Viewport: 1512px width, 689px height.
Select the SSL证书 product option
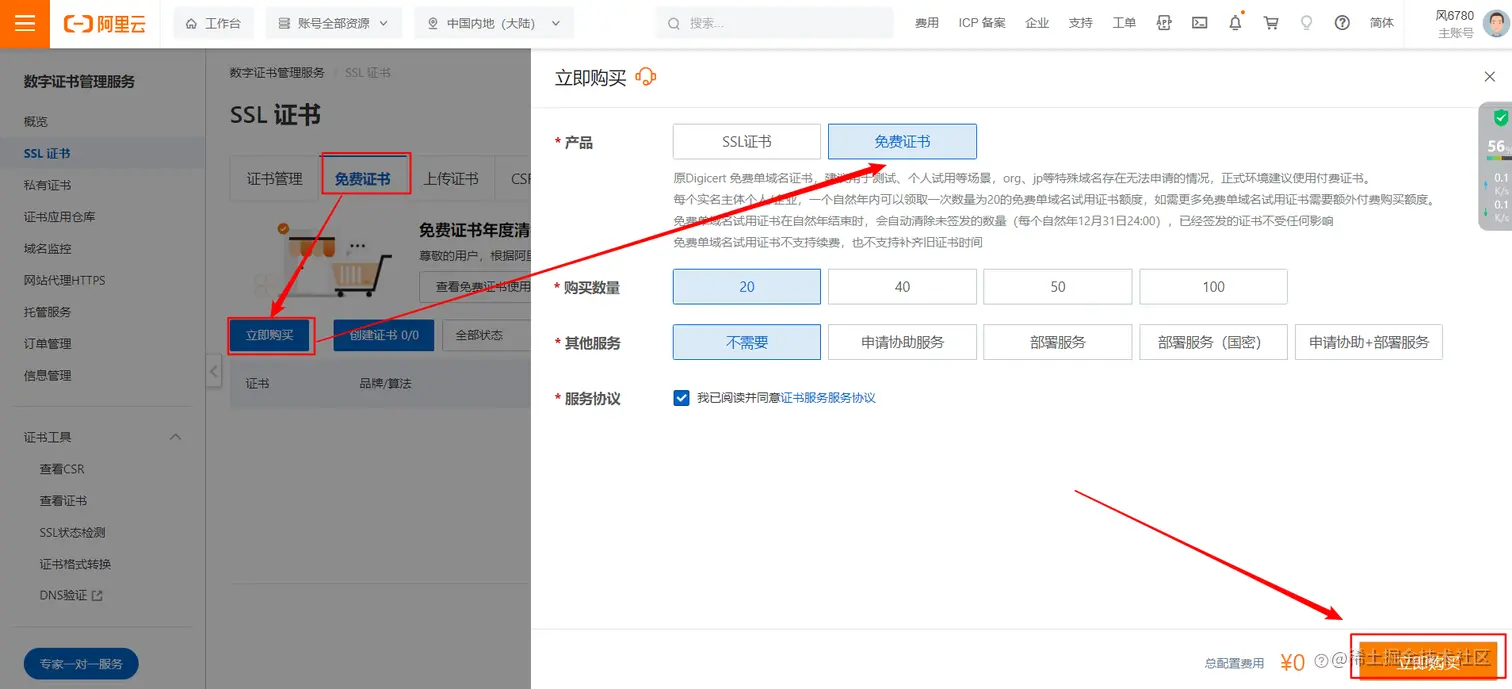(x=747, y=142)
